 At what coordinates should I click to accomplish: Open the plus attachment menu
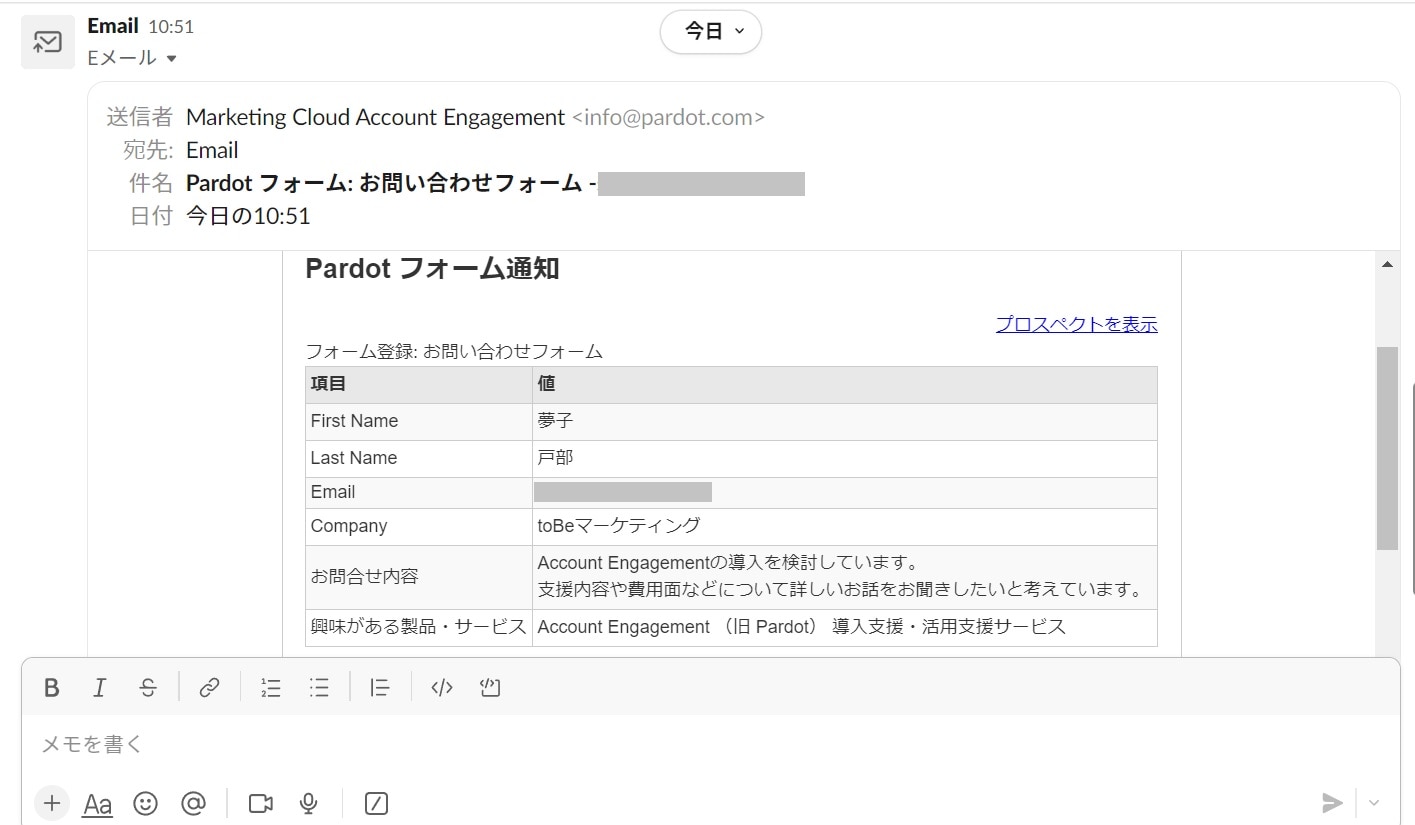click(x=52, y=803)
